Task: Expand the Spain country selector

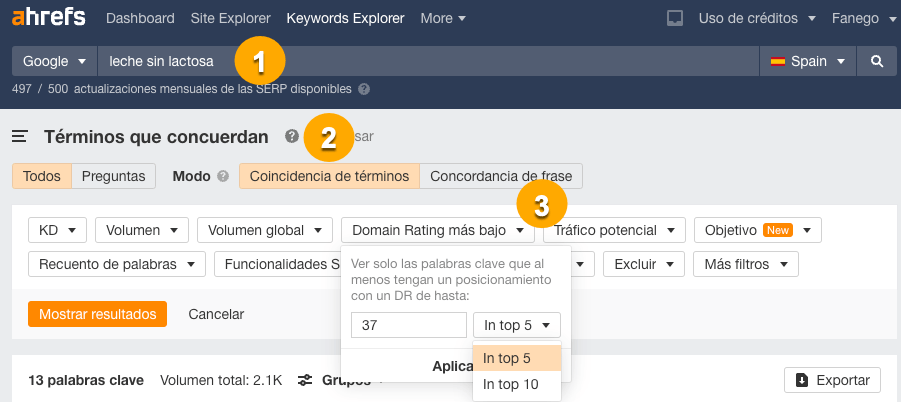Action: click(808, 61)
